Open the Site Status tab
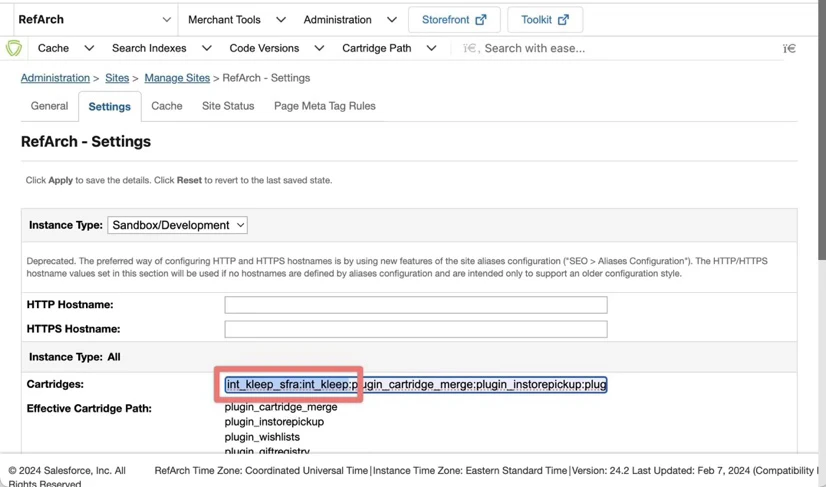826x487 pixels. 228,106
